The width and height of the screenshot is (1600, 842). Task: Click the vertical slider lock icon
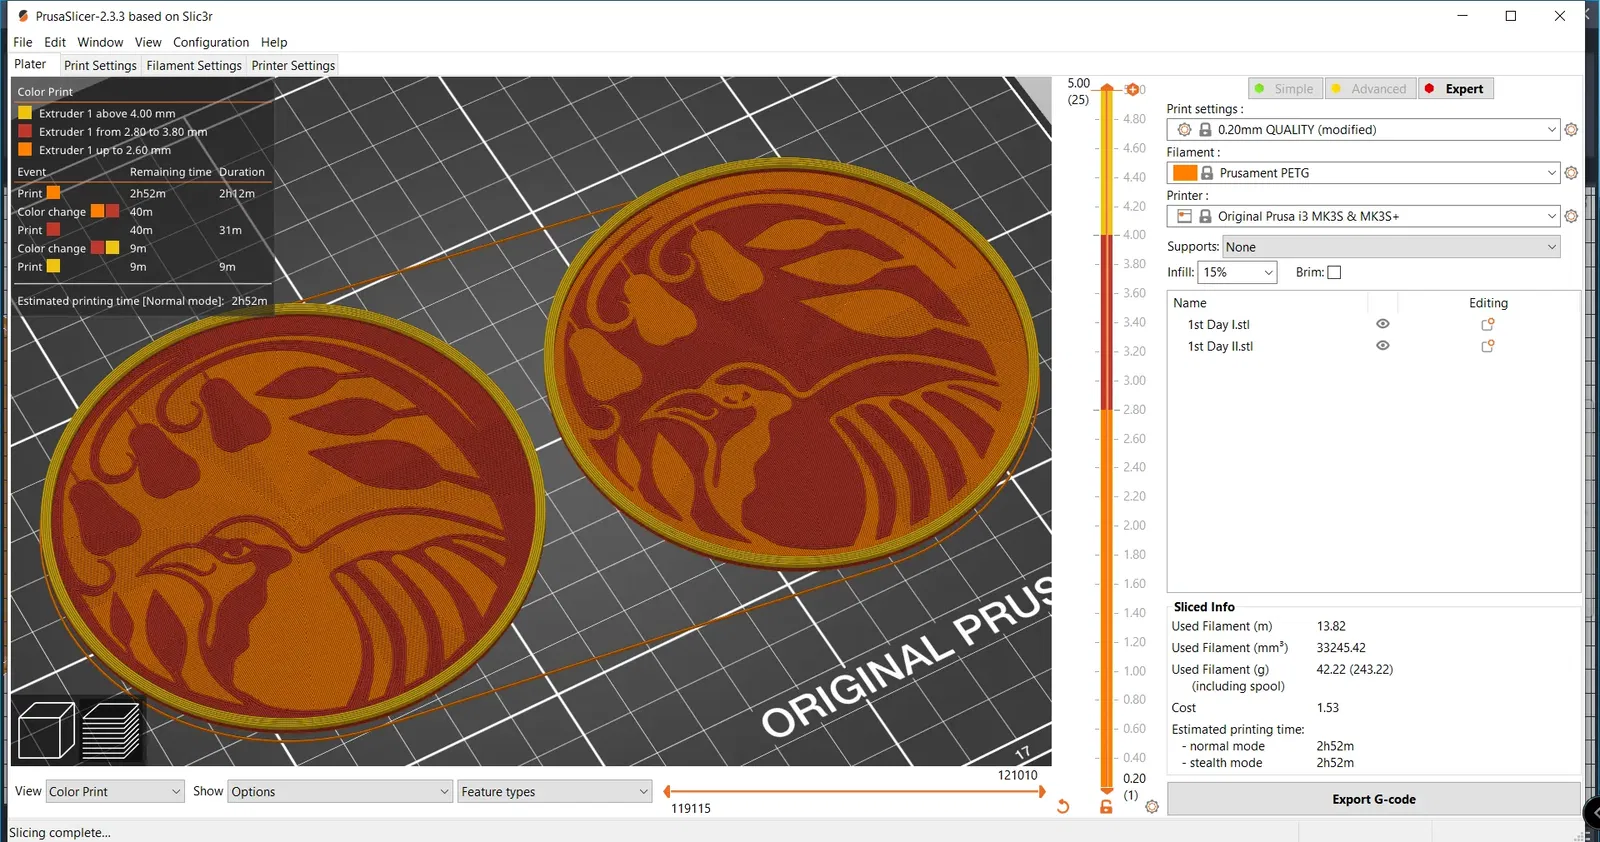click(1106, 806)
